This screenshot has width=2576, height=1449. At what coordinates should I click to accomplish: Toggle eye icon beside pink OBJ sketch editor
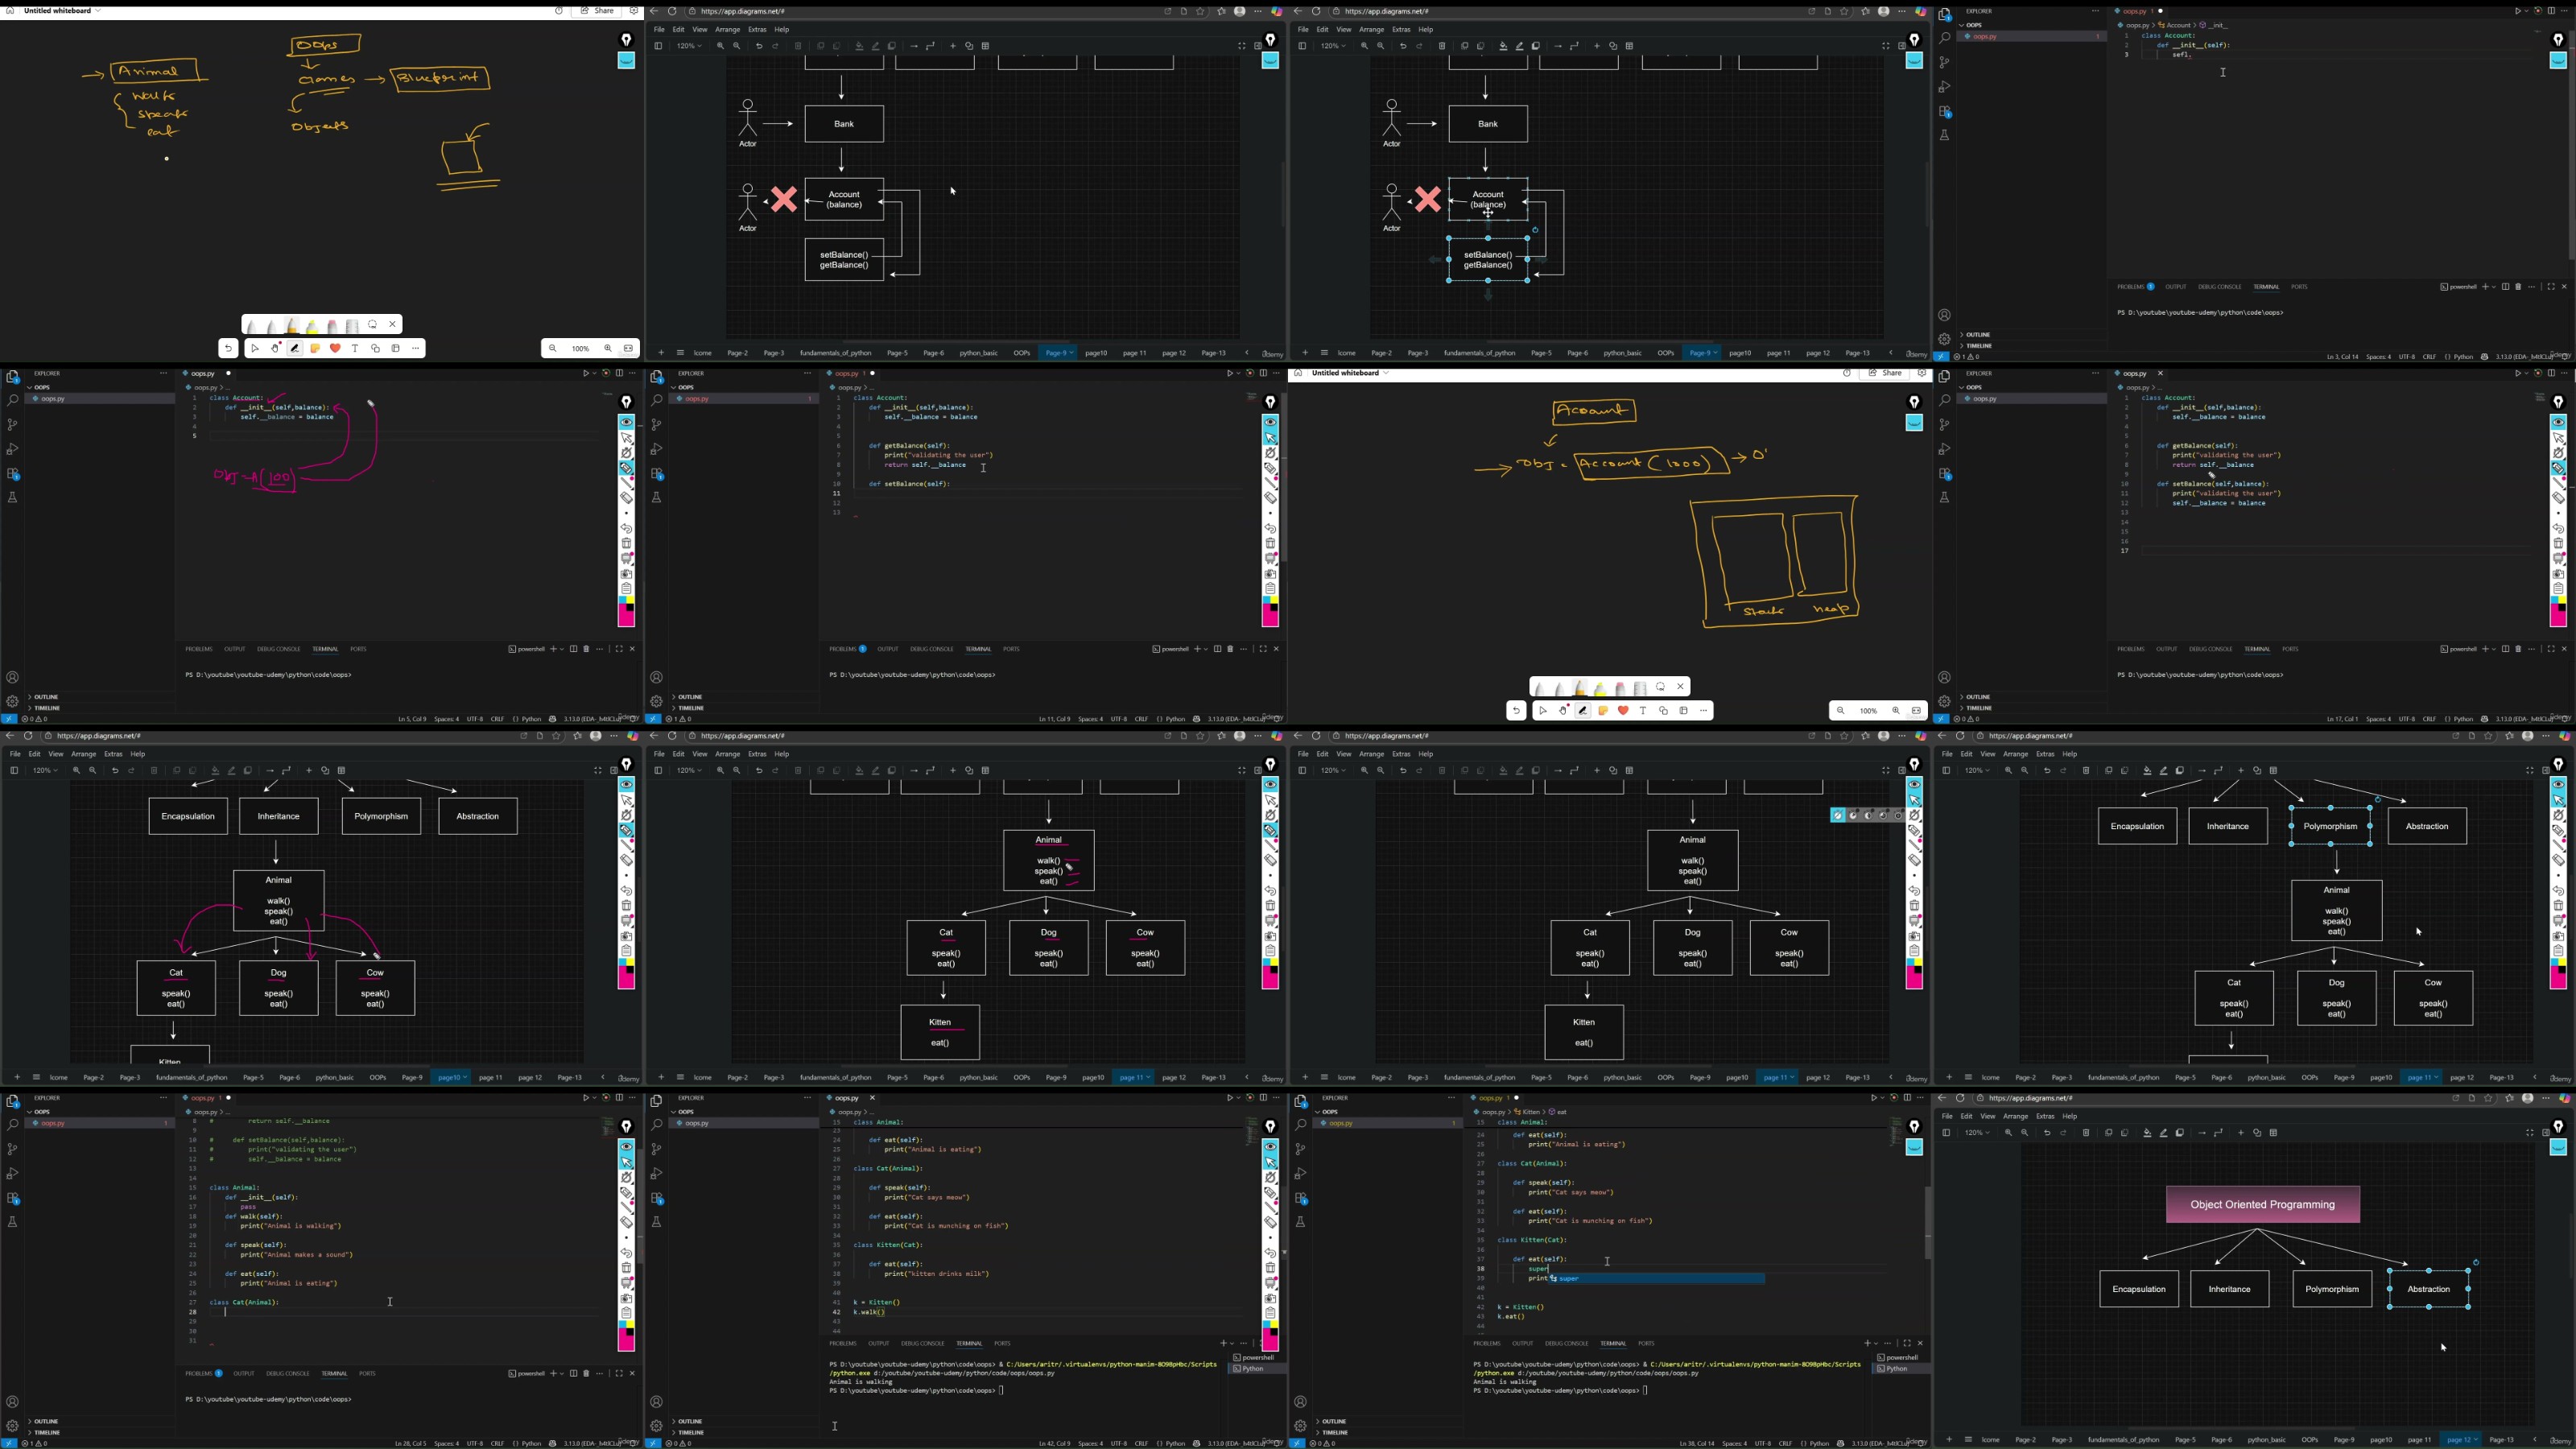(x=626, y=422)
